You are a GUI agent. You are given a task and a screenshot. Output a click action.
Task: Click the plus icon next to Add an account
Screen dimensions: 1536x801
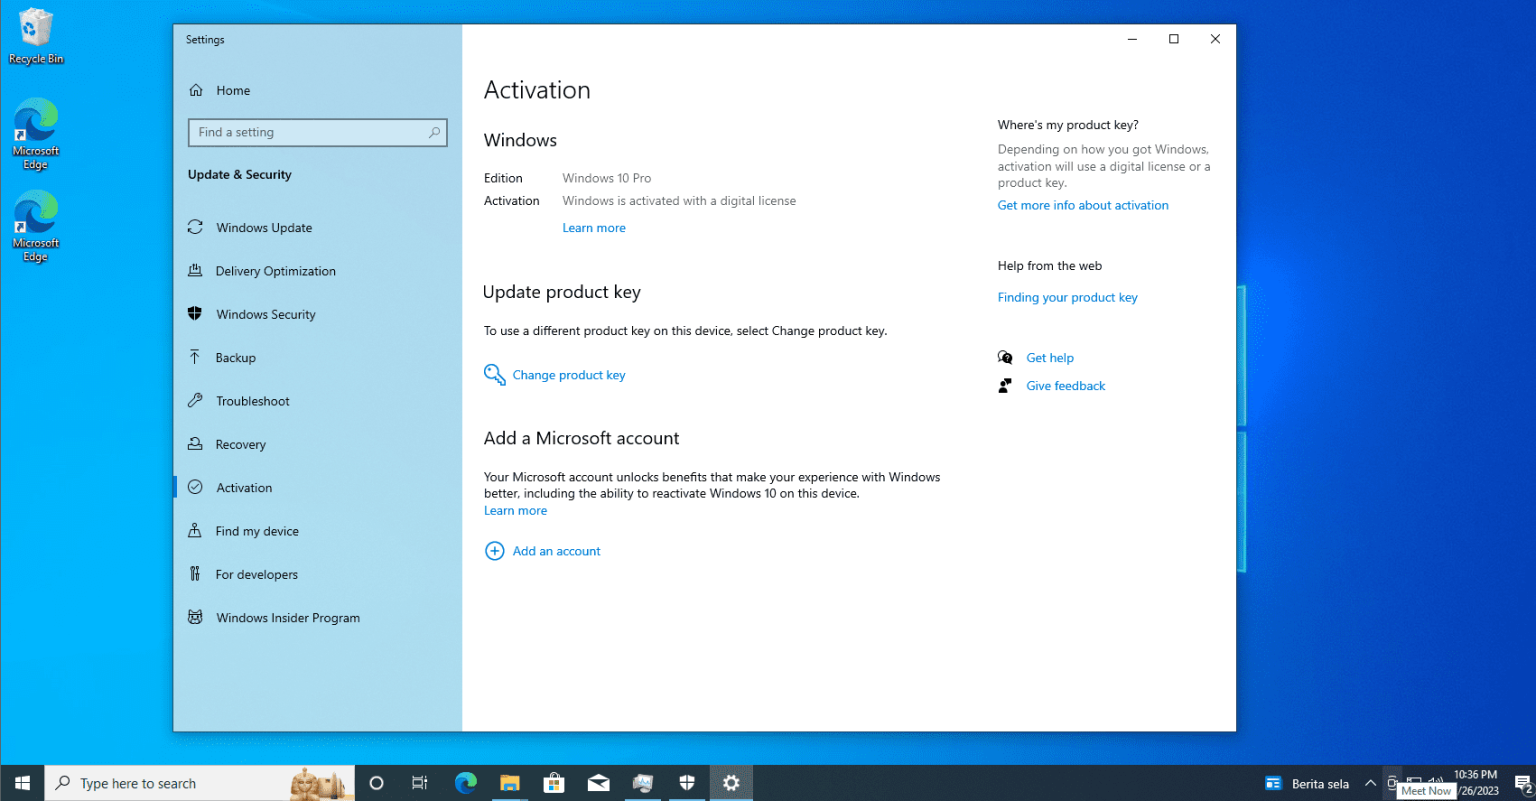click(x=494, y=550)
